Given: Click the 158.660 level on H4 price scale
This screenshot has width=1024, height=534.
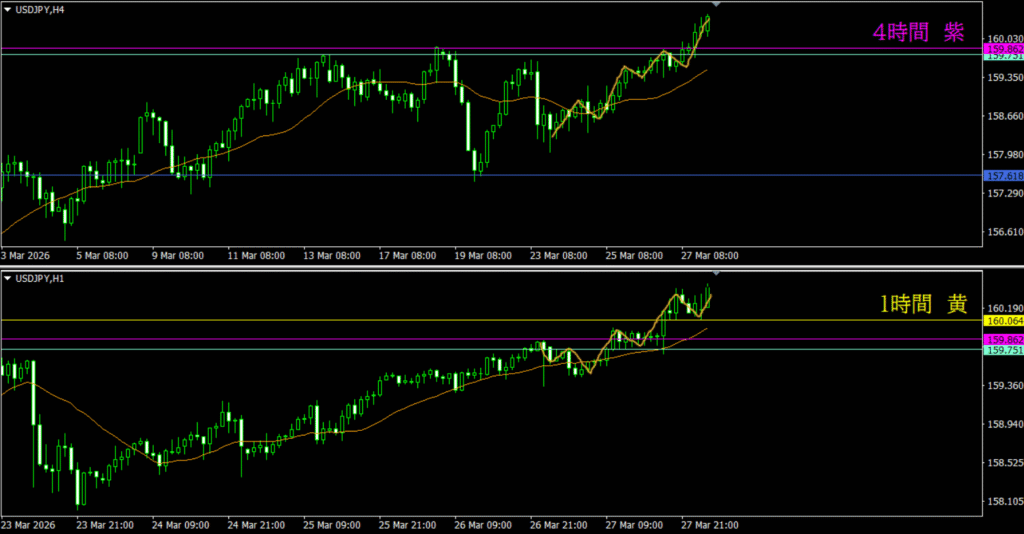Looking at the screenshot, I should pos(1003,116).
